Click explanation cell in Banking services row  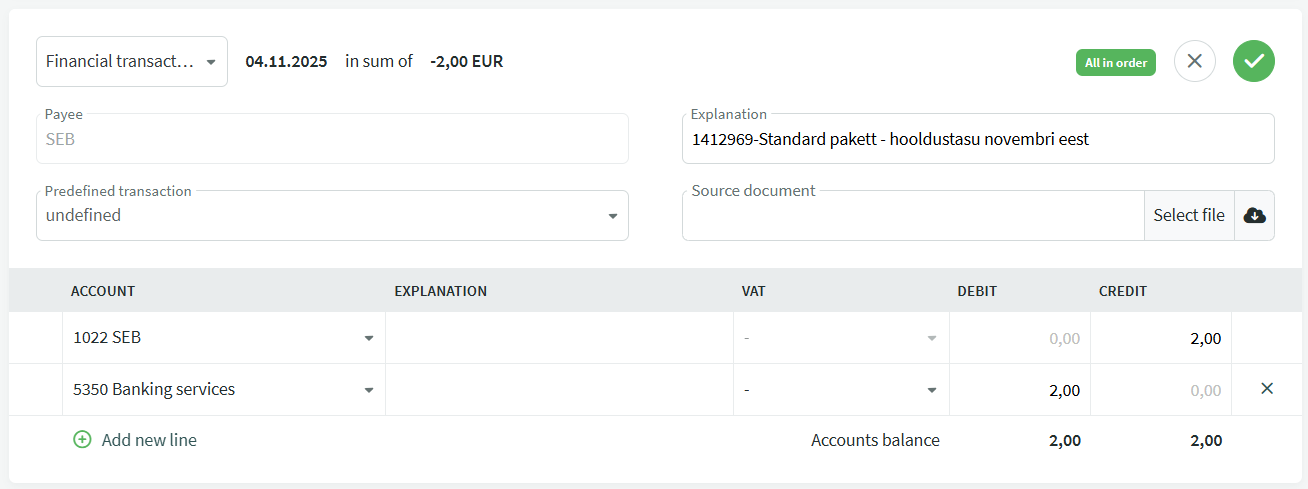[559, 390]
